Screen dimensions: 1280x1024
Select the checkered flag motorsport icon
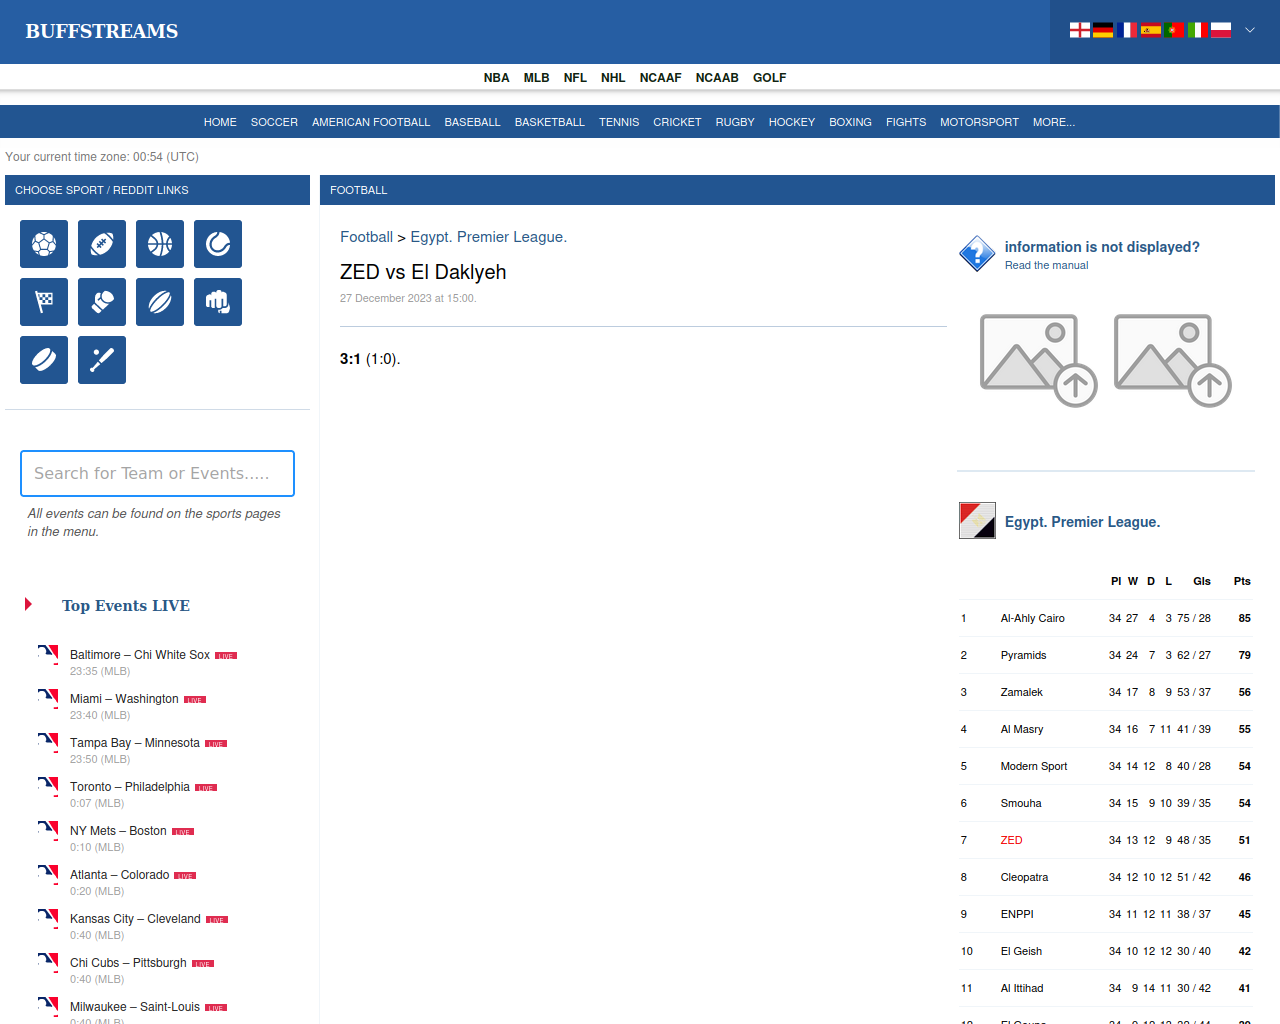pos(44,302)
